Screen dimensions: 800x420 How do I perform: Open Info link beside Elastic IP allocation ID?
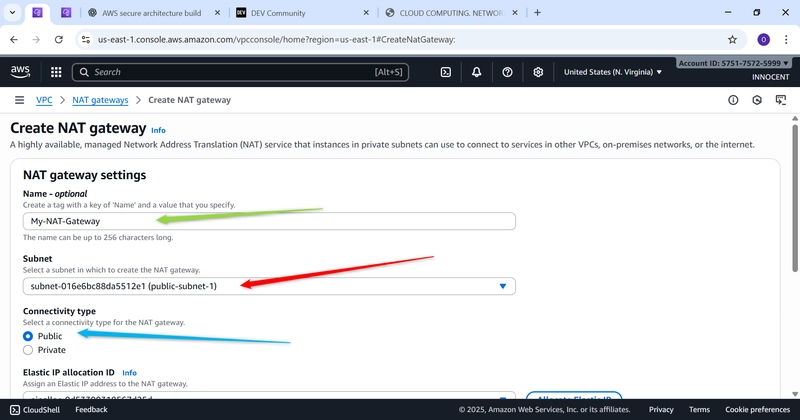pos(130,373)
